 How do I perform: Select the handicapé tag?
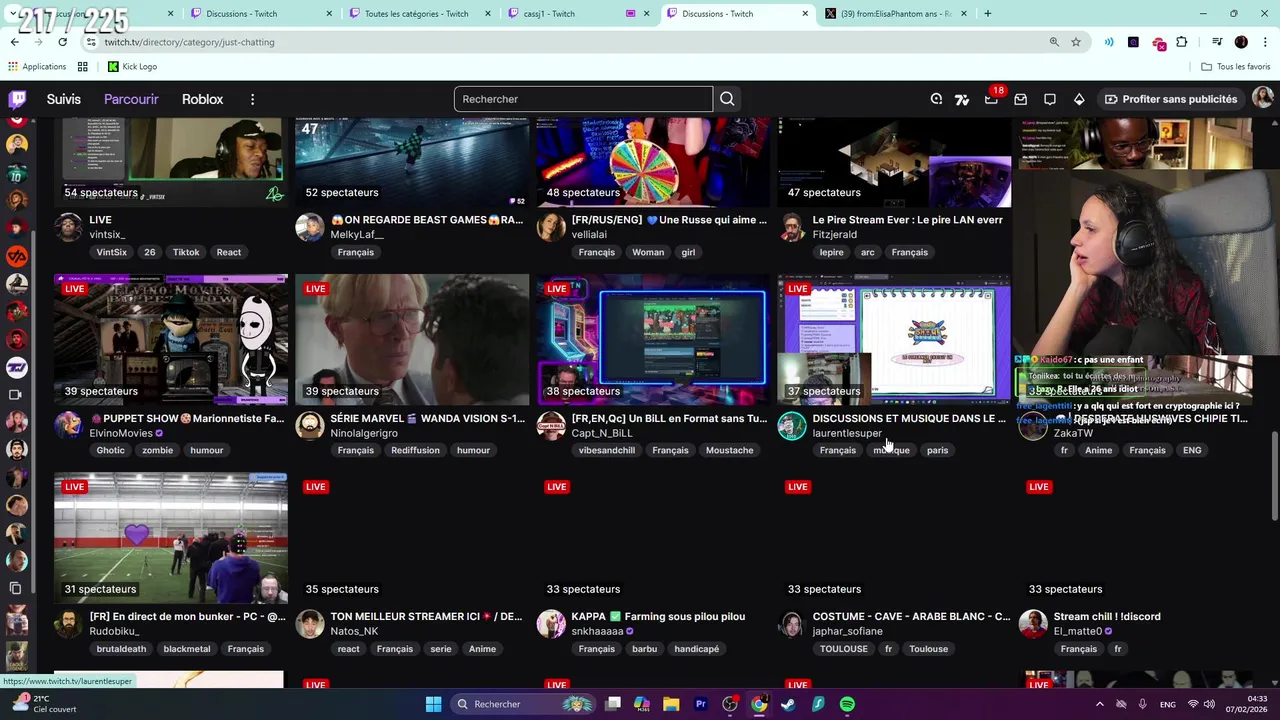(x=696, y=649)
